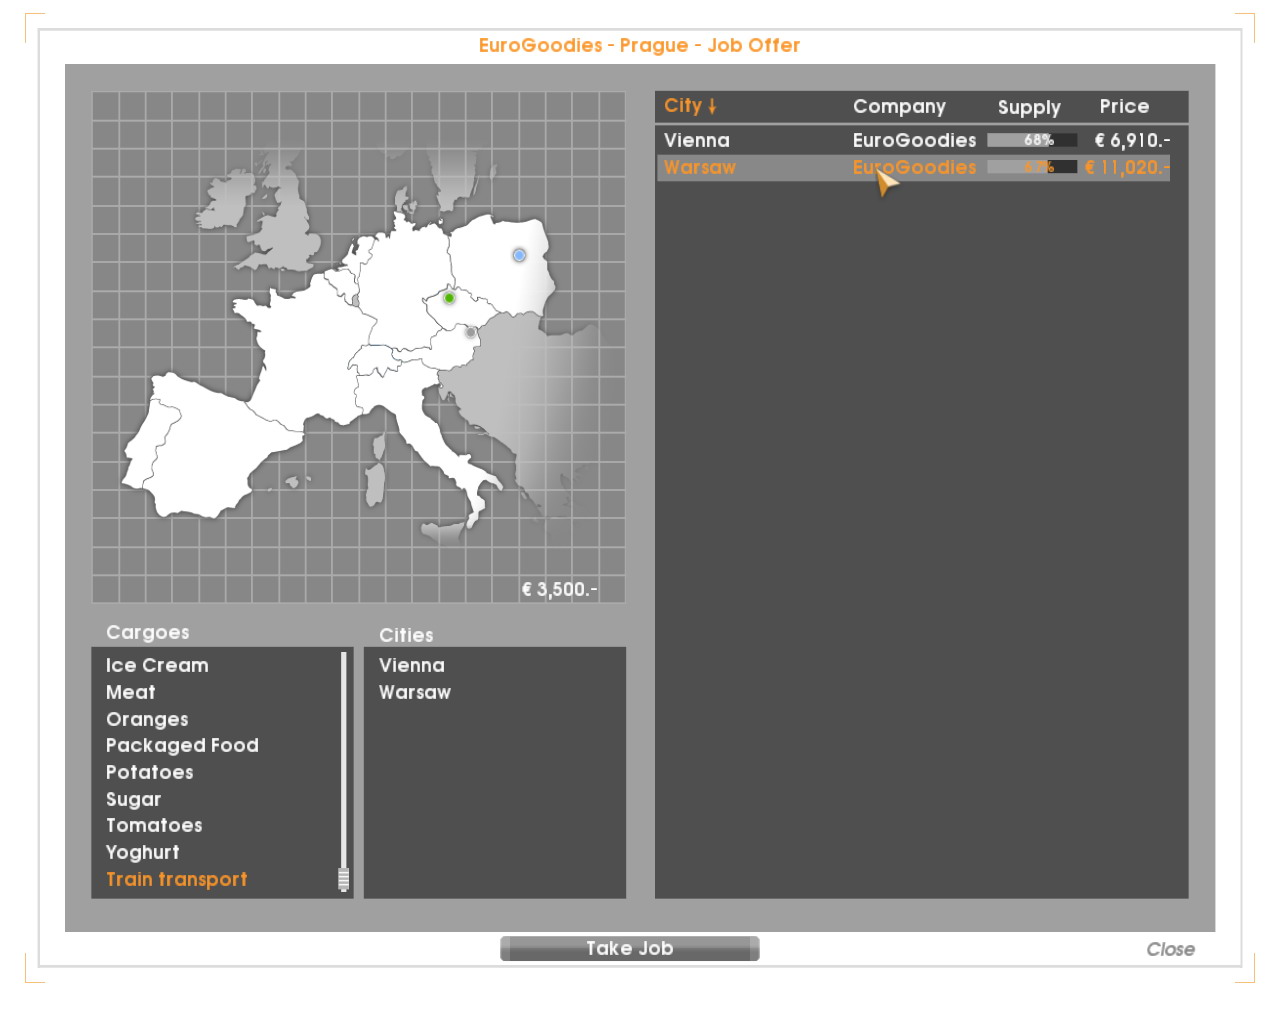Select Yoghurt from the Cargoes list
This screenshot has height=1024, width=1280.
click(x=143, y=853)
